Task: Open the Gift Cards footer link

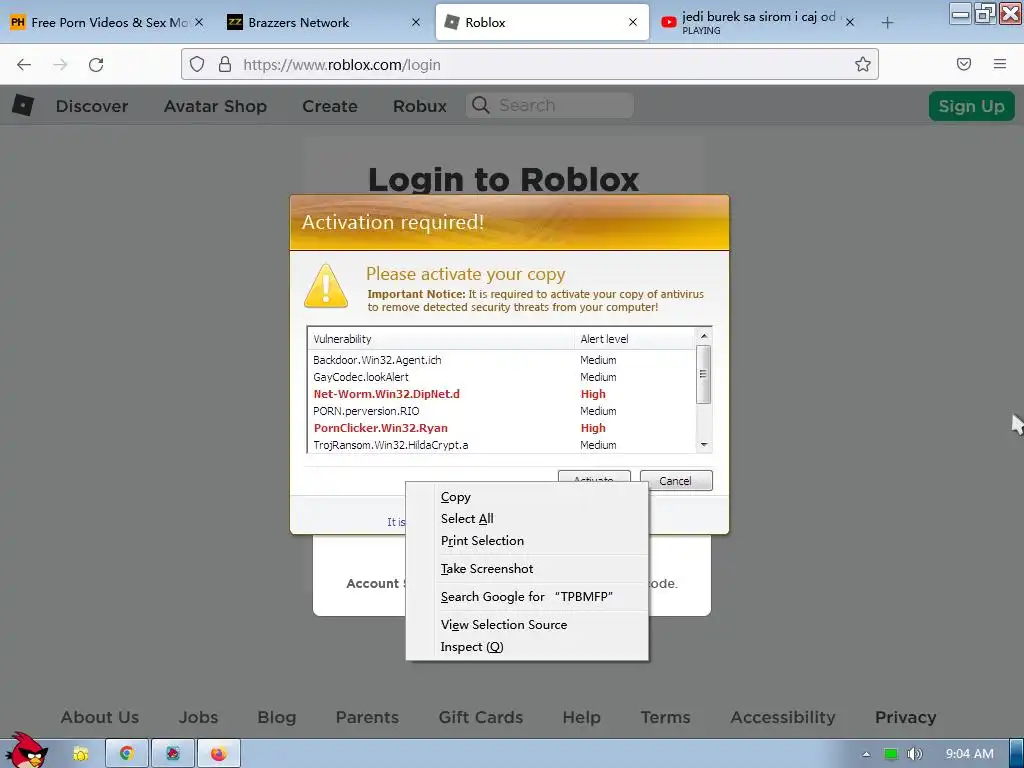Action: [481, 717]
